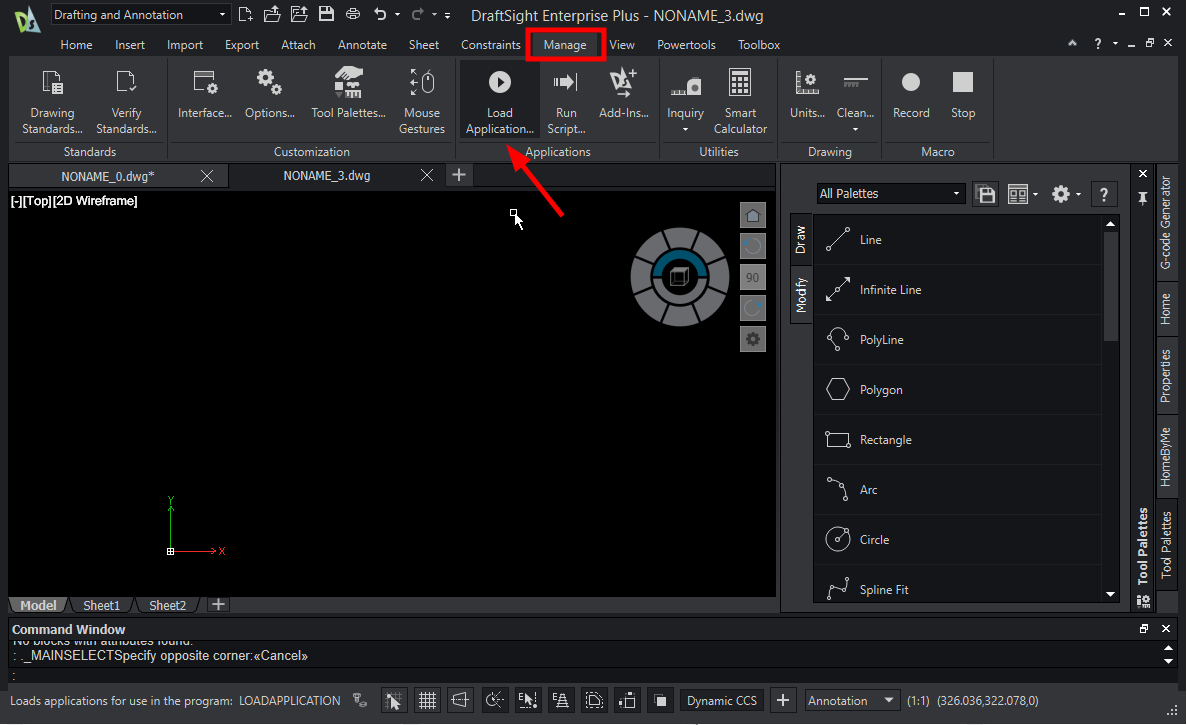Image resolution: width=1187 pixels, height=725 pixels.
Task: Toggle Ortho mode in status bar
Action: (x=460, y=701)
